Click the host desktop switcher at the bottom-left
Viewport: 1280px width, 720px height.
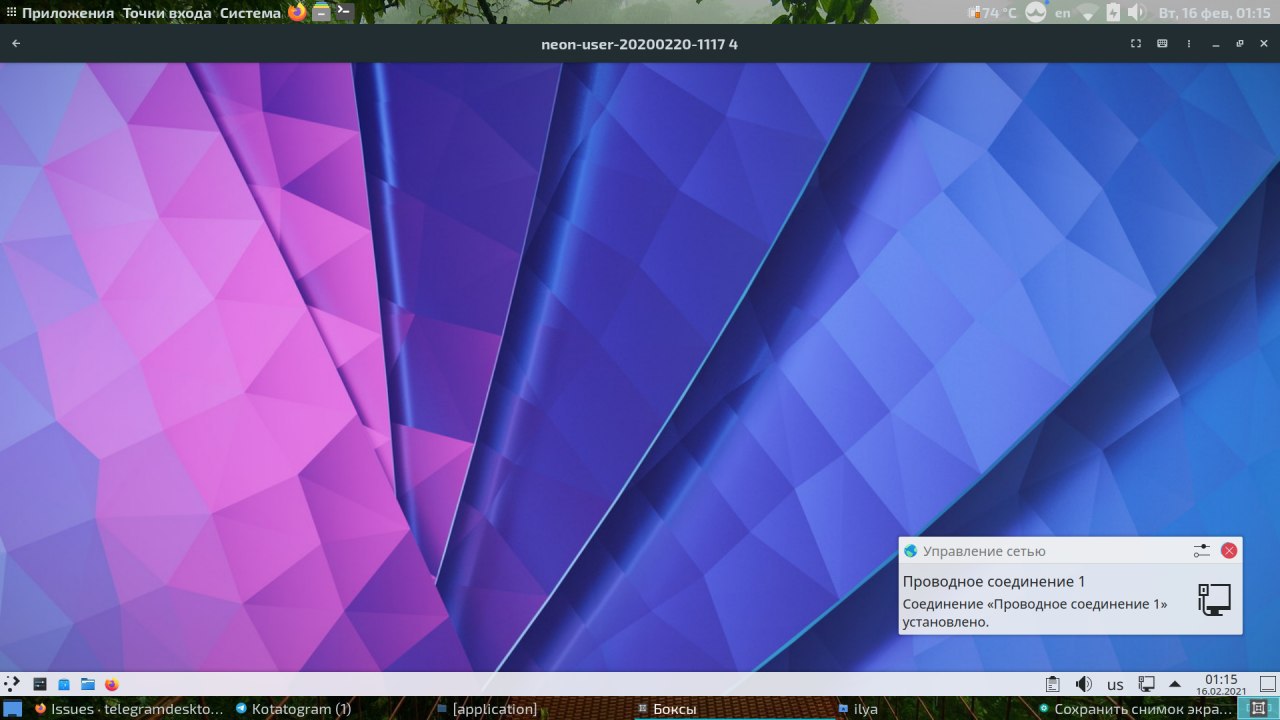[x=12, y=709]
